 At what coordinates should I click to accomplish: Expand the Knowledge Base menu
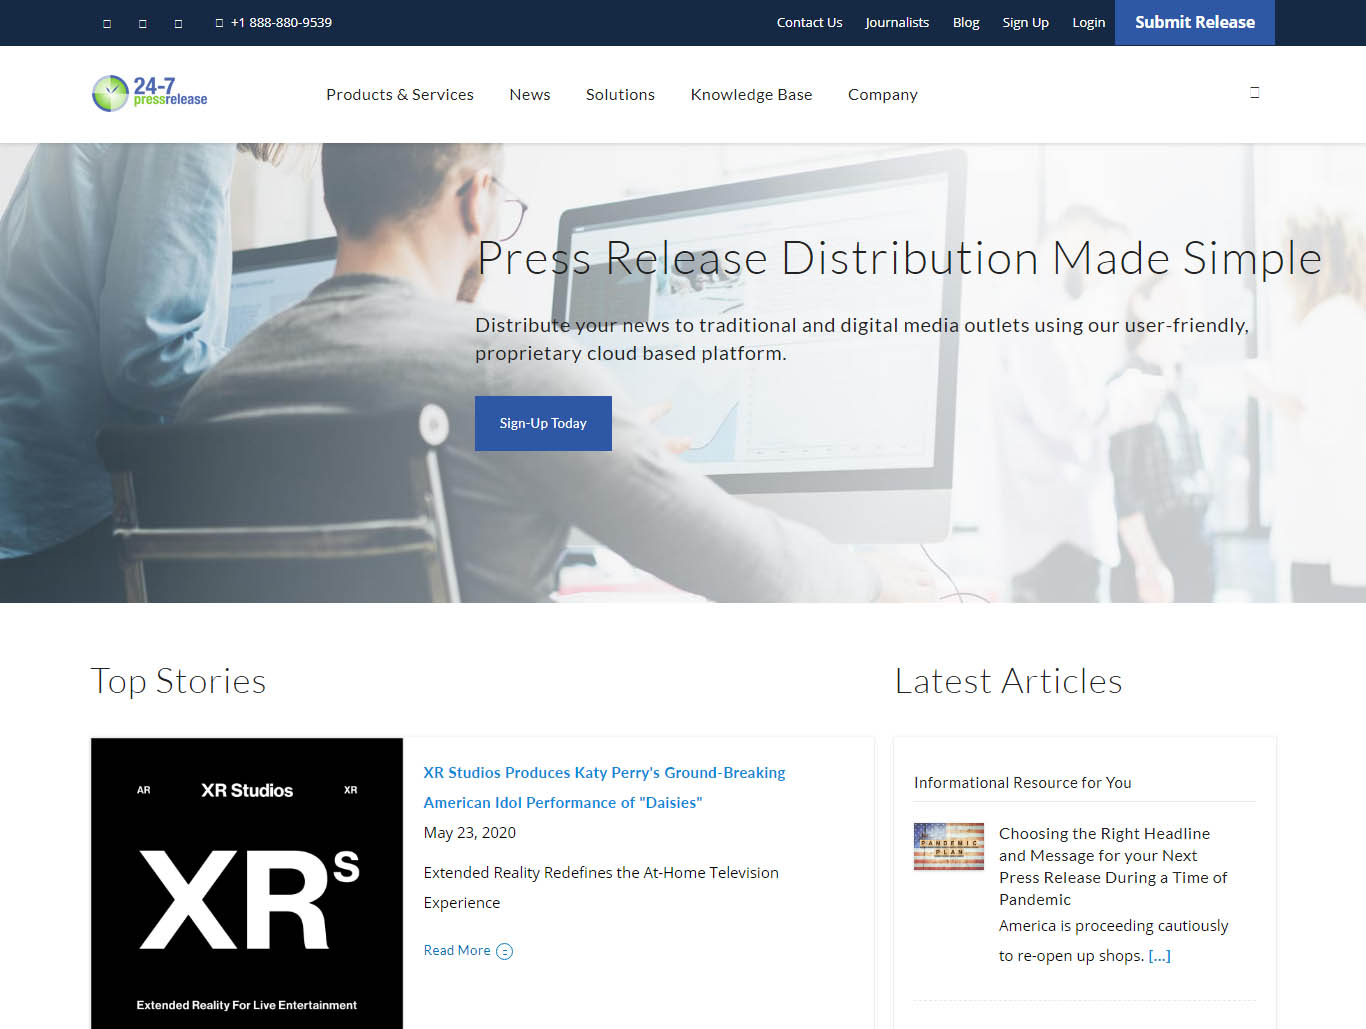click(x=751, y=95)
